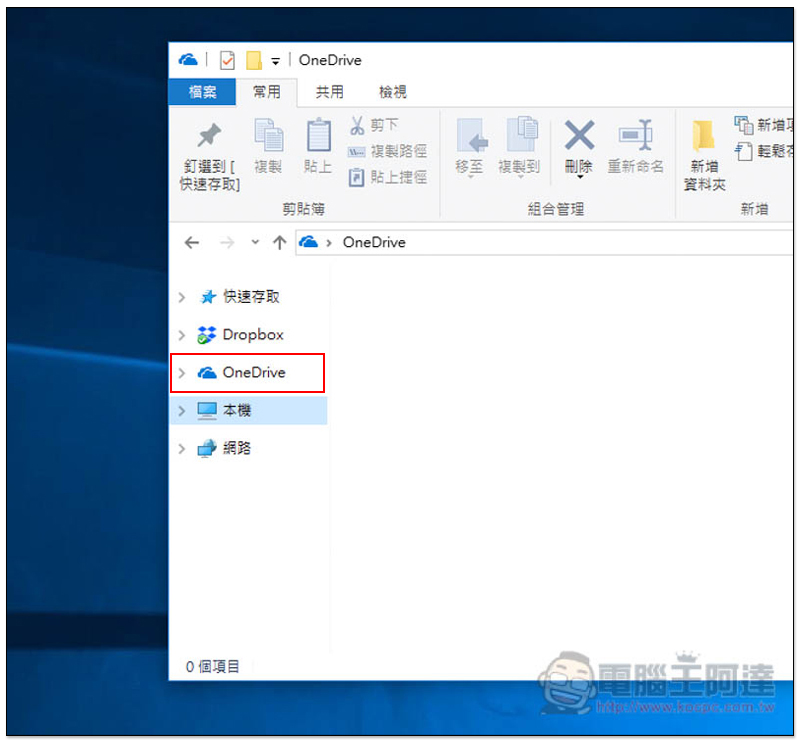Open the 刪除 dropdown arrow
The height and width of the screenshot is (744, 800).
click(x=580, y=177)
